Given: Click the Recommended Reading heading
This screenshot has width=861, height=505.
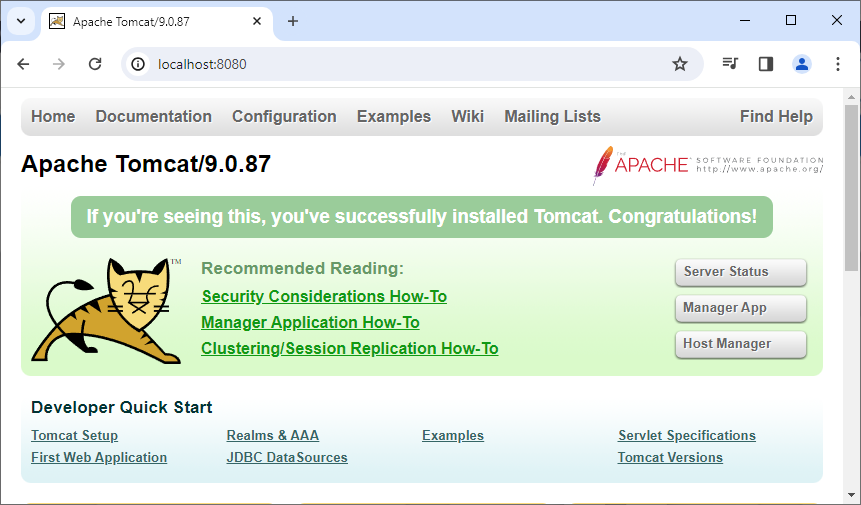Looking at the screenshot, I should (303, 268).
